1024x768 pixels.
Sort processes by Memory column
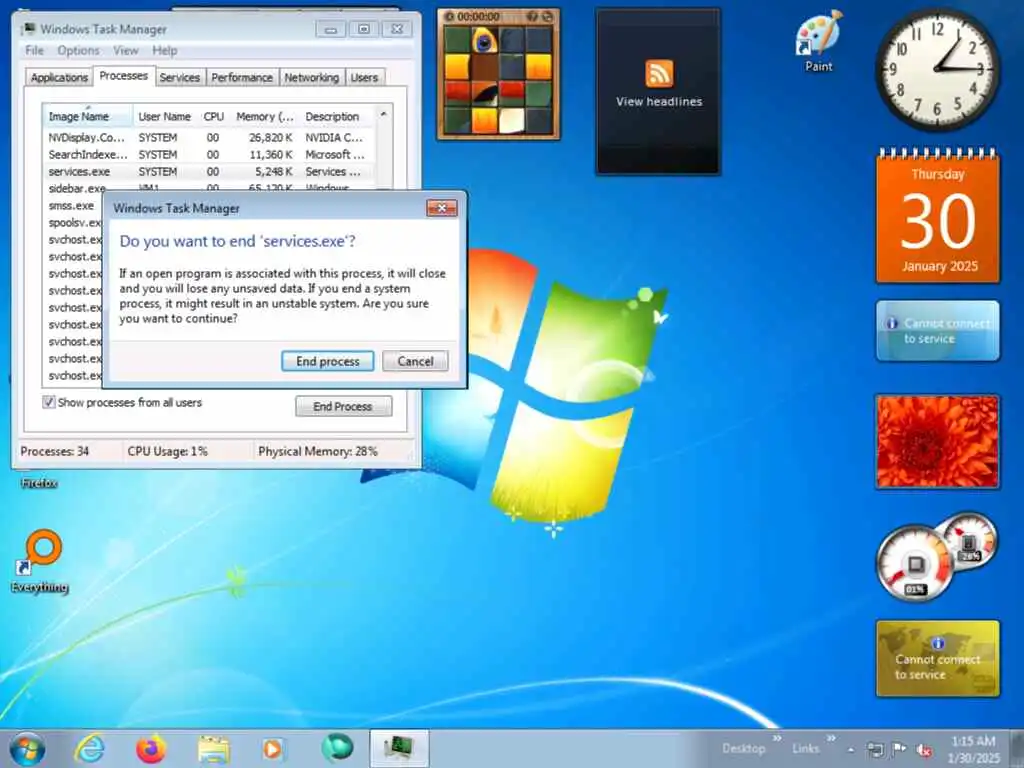coord(264,116)
